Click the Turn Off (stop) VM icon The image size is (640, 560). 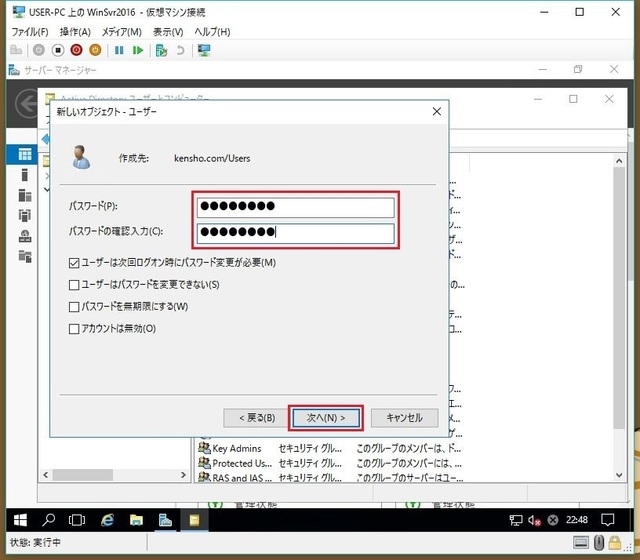(x=57, y=50)
